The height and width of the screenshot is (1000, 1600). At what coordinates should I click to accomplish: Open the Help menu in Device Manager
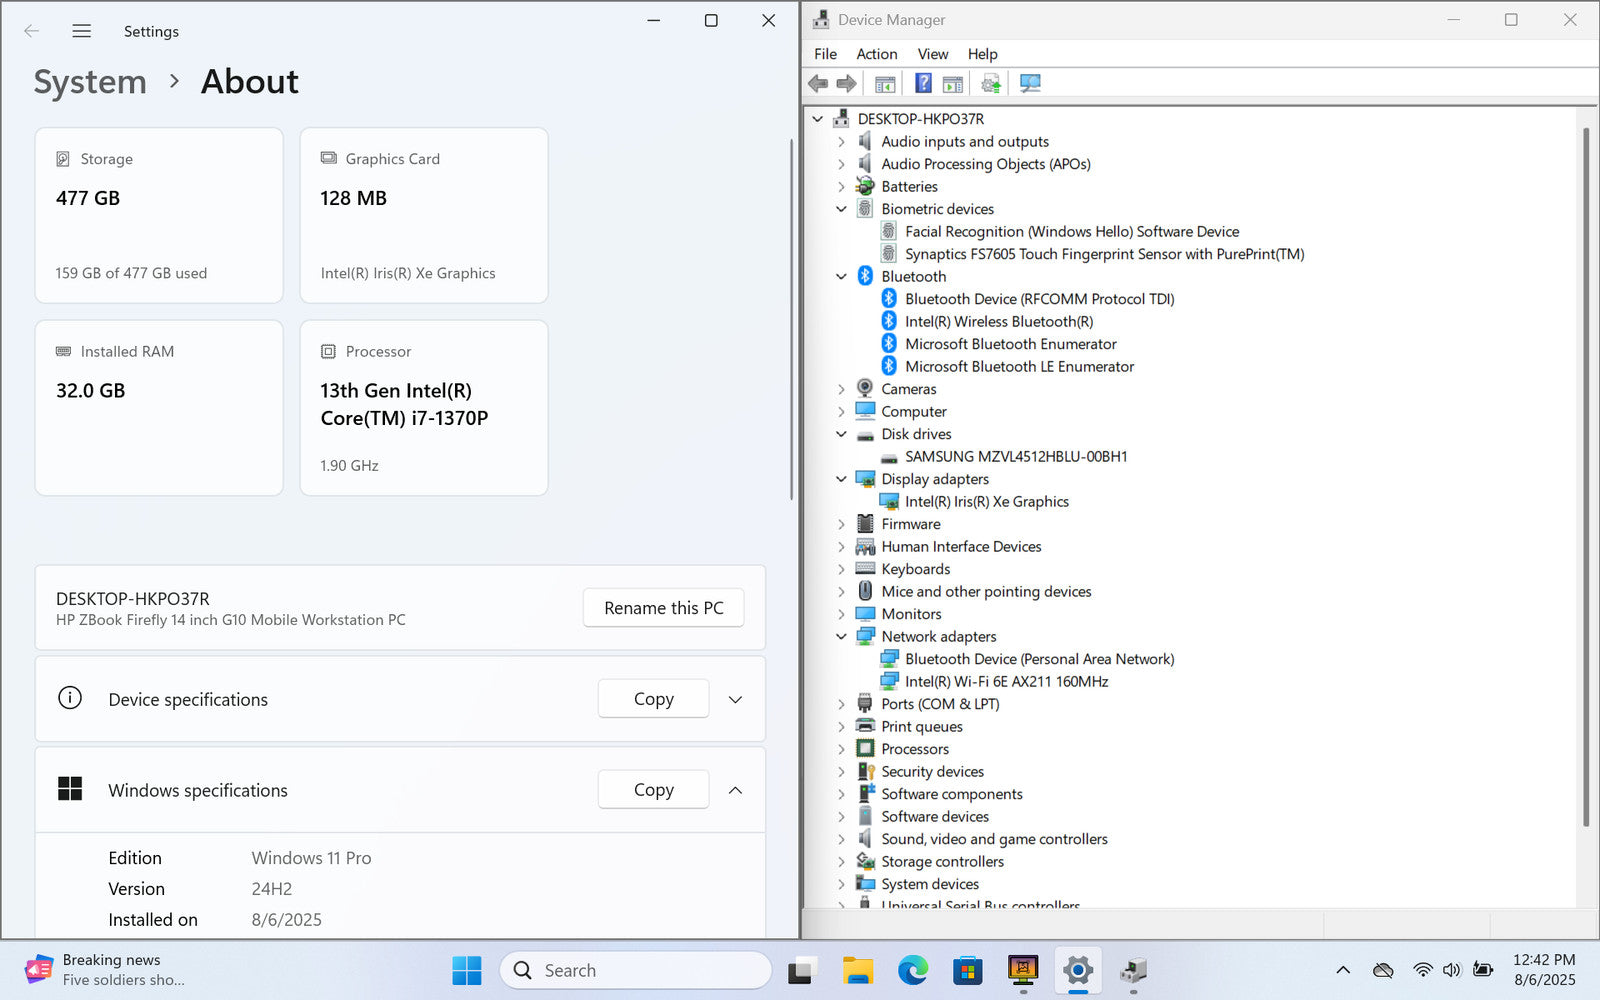(982, 54)
